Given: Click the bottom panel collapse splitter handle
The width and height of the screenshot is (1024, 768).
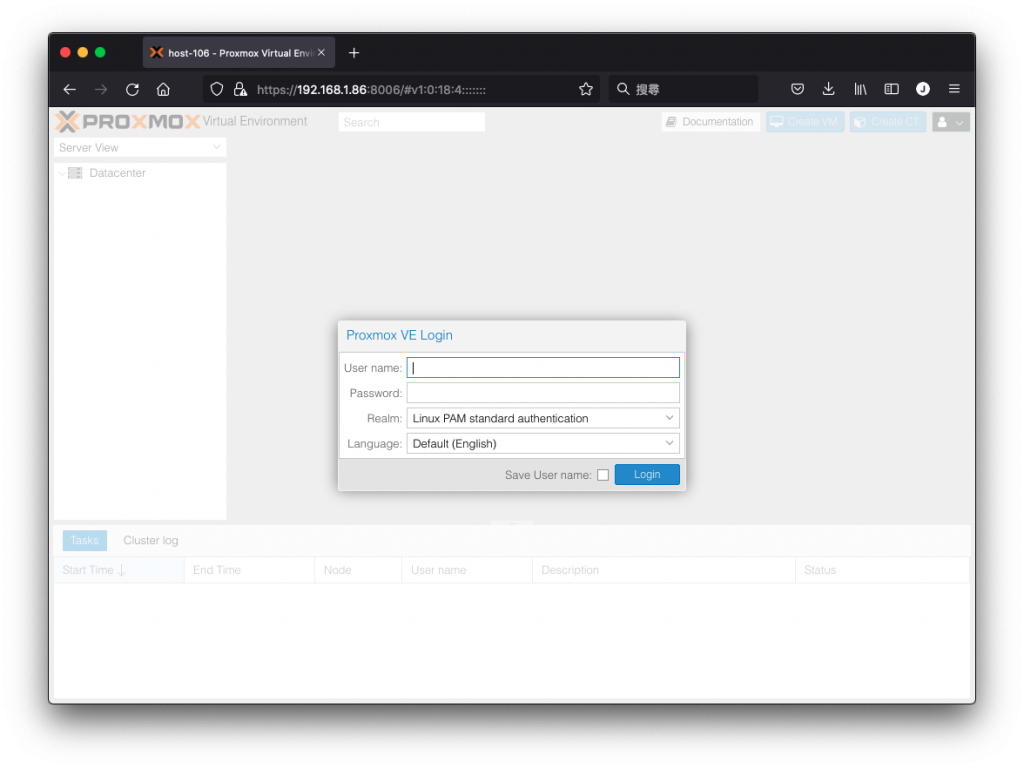Looking at the screenshot, I should tap(512, 523).
